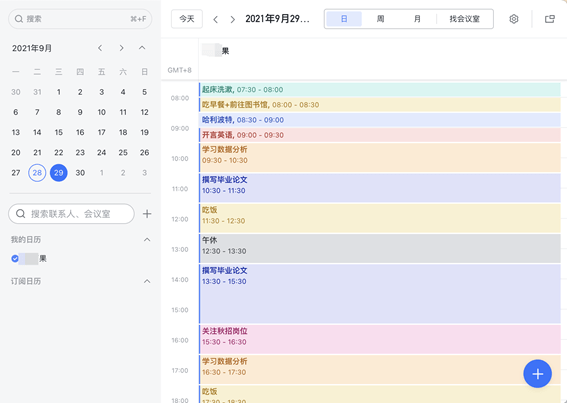
Task: Select date 24 in mini calendar
Action: pyautogui.click(x=102, y=152)
